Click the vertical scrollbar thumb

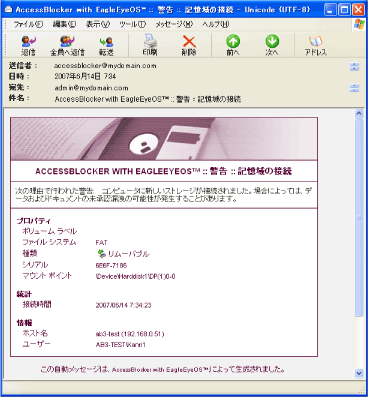(x=359, y=218)
